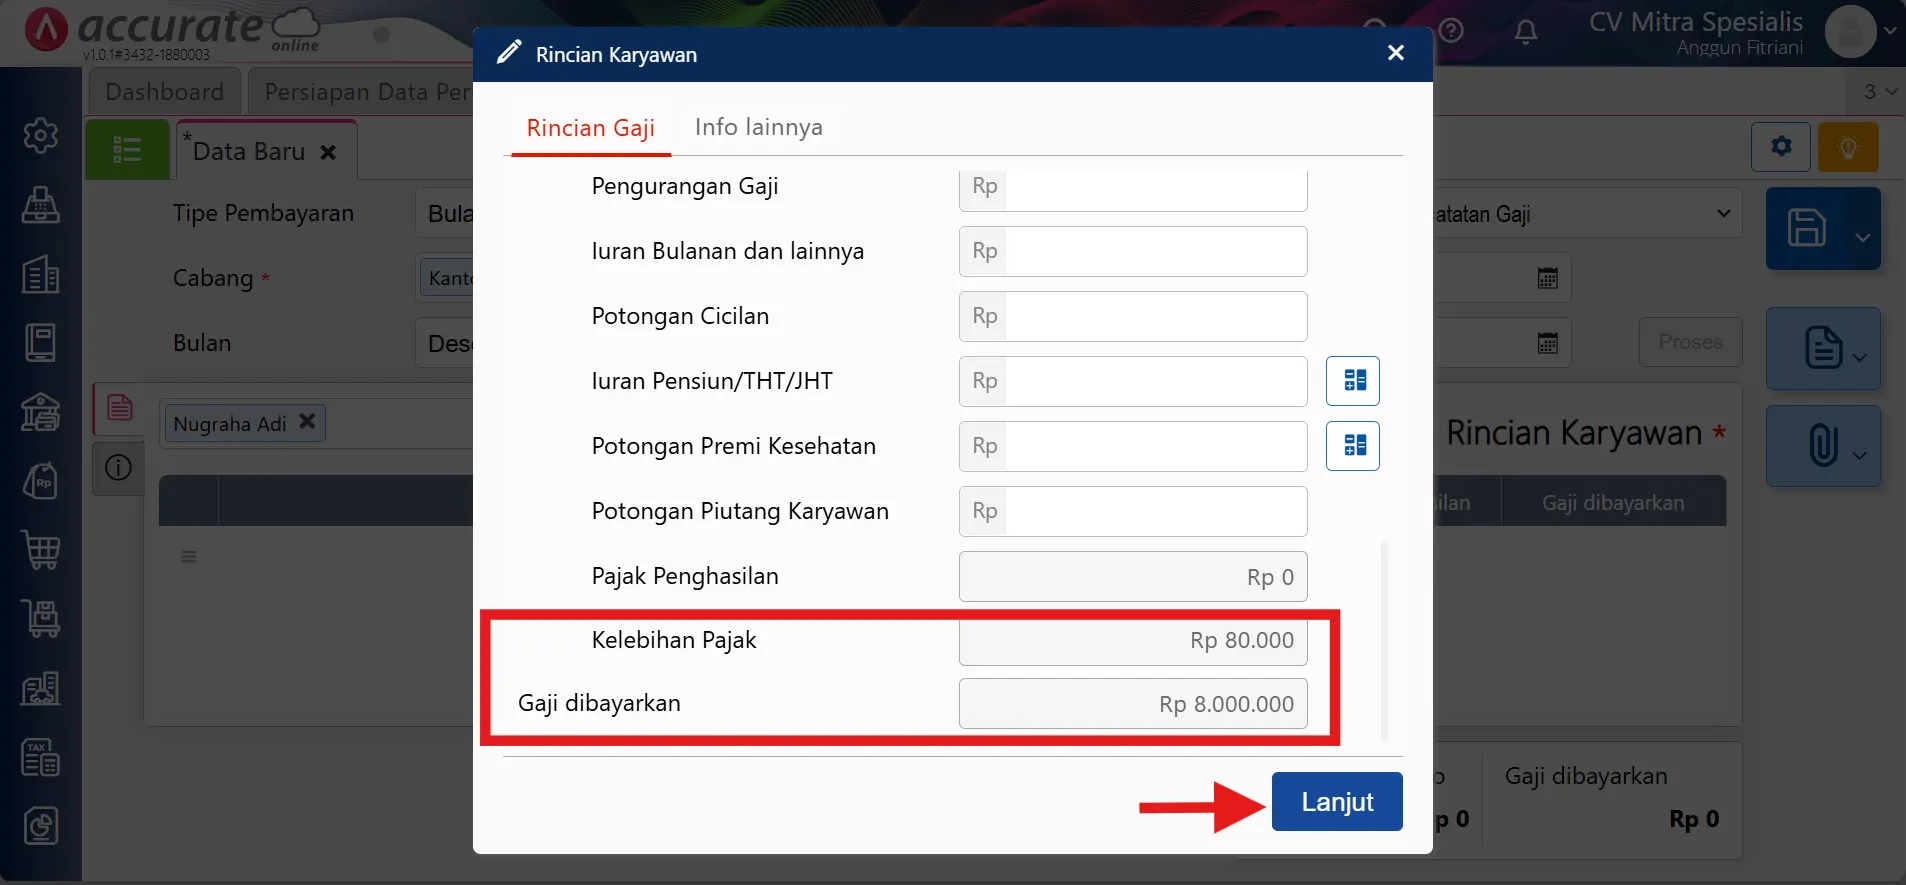Click the Potongan Cicilan input field
This screenshot has width=1906, height=885.
point(1133,316)
